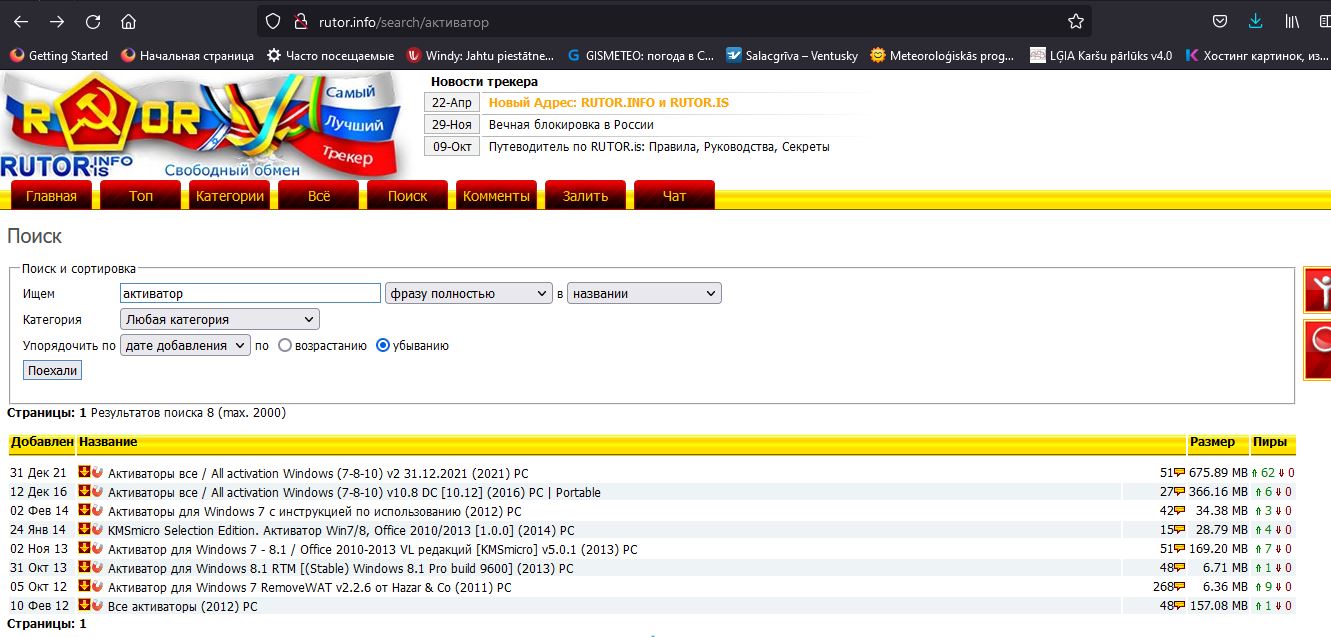
Task: Click the 'Добавлен' column header
Action: [x=42, y=442]
